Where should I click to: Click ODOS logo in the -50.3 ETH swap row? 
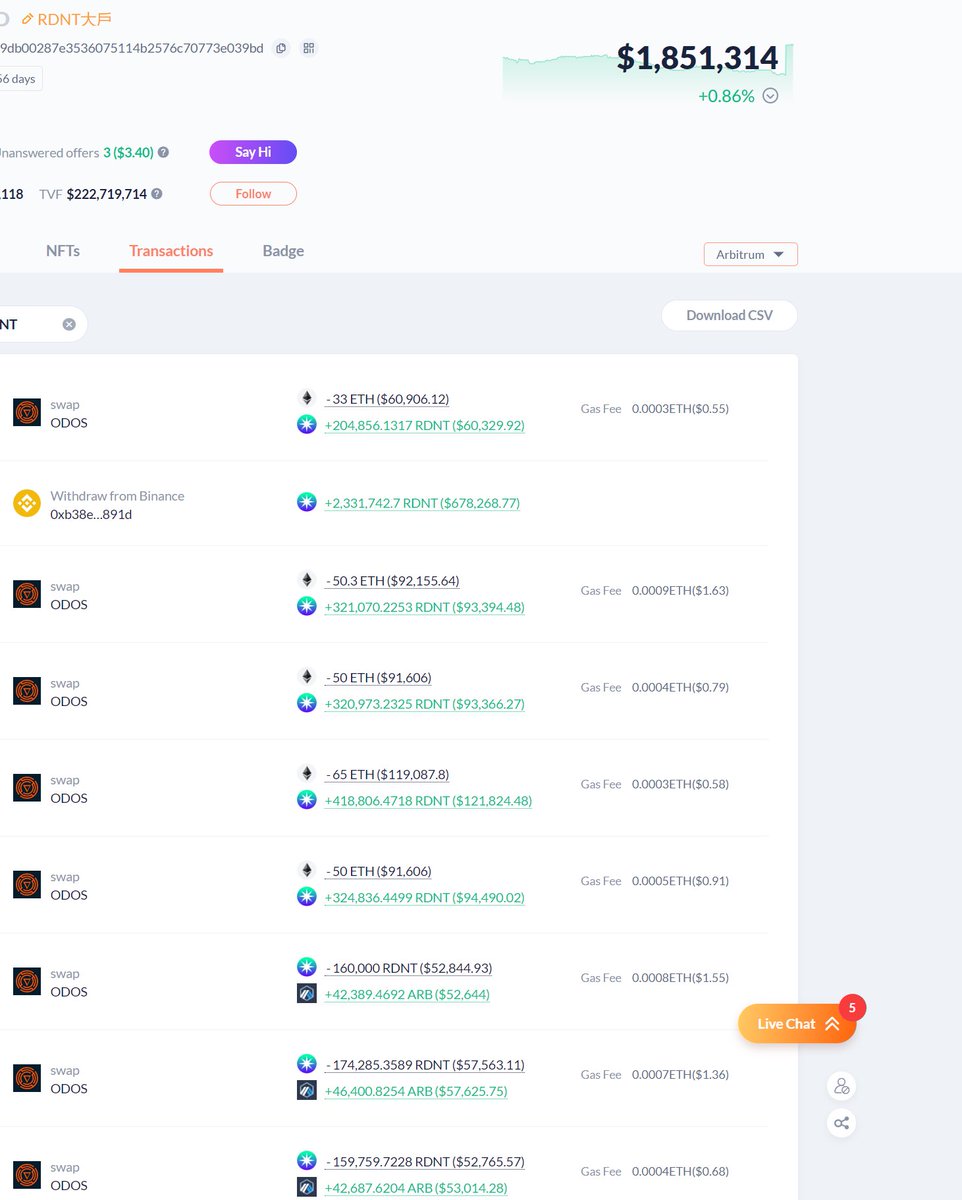27,594
